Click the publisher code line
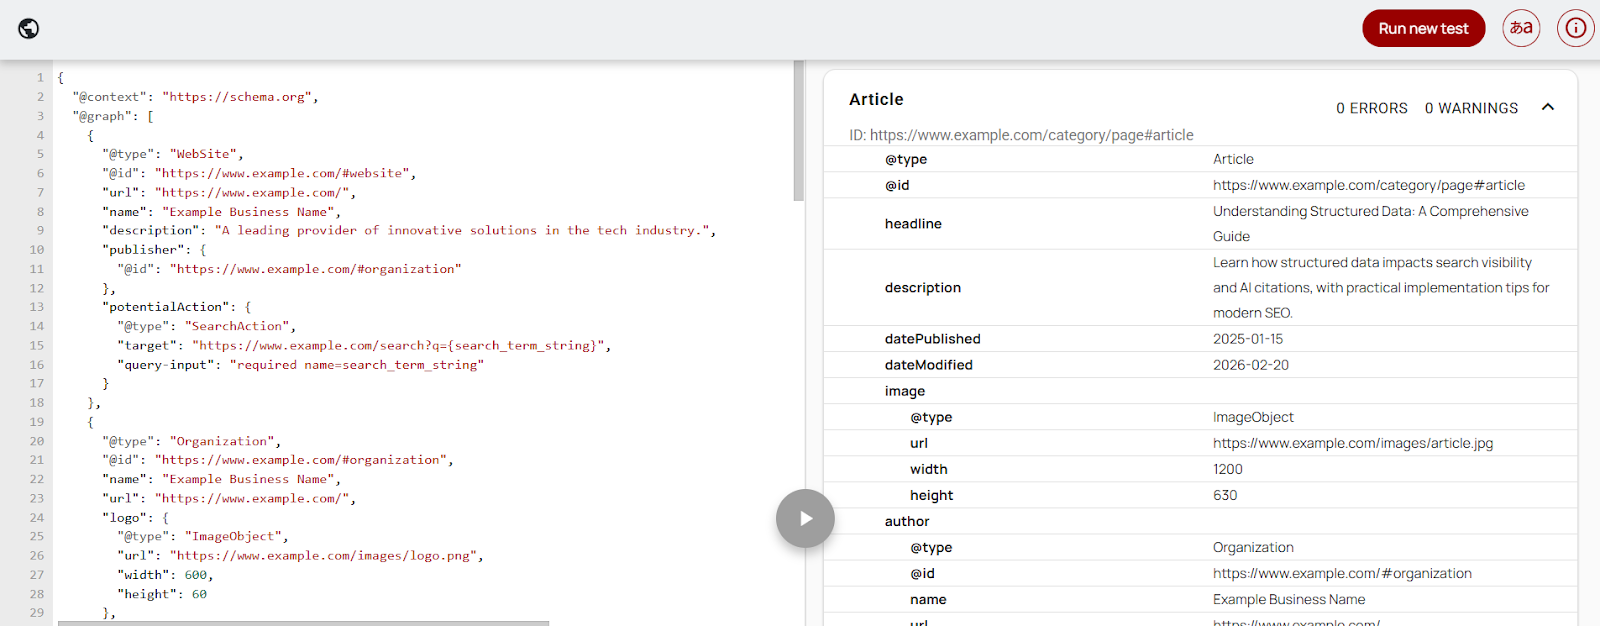The width and height of the screenshot is (1600, 626). [x=154, y=249]
